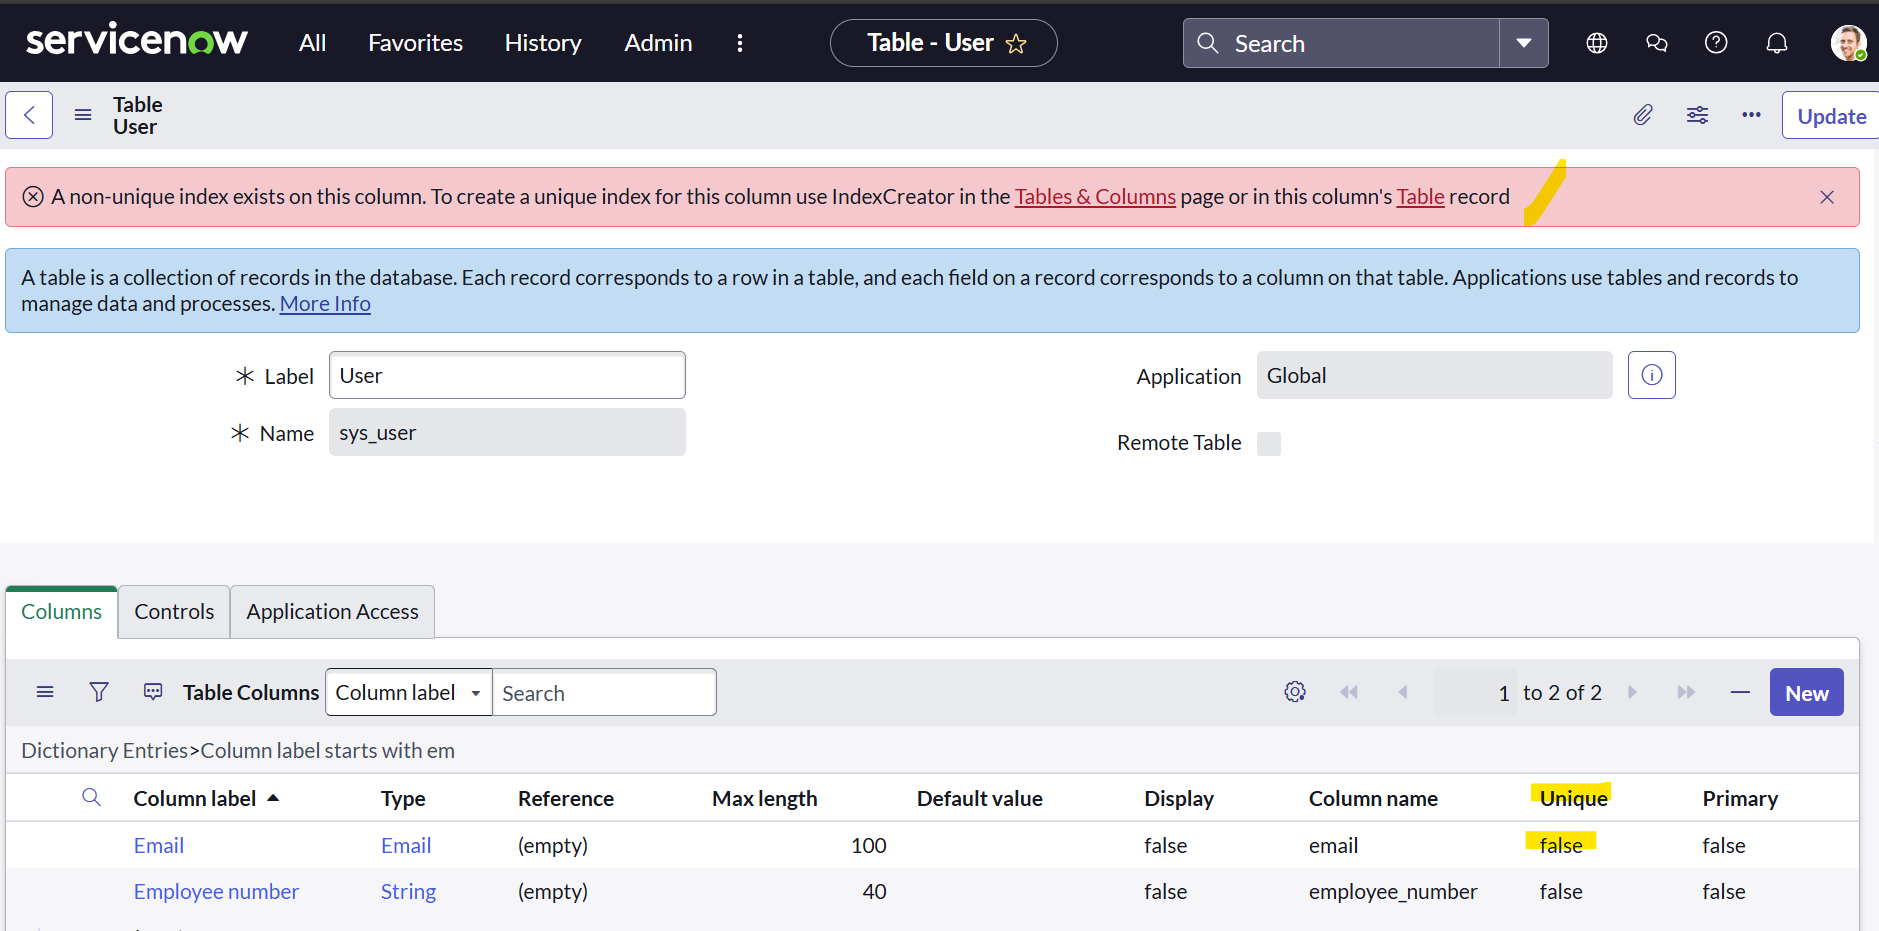Click the New button in Table Columns
1879x931 pixels.
pyautogui.click(x=1806, y=692)
